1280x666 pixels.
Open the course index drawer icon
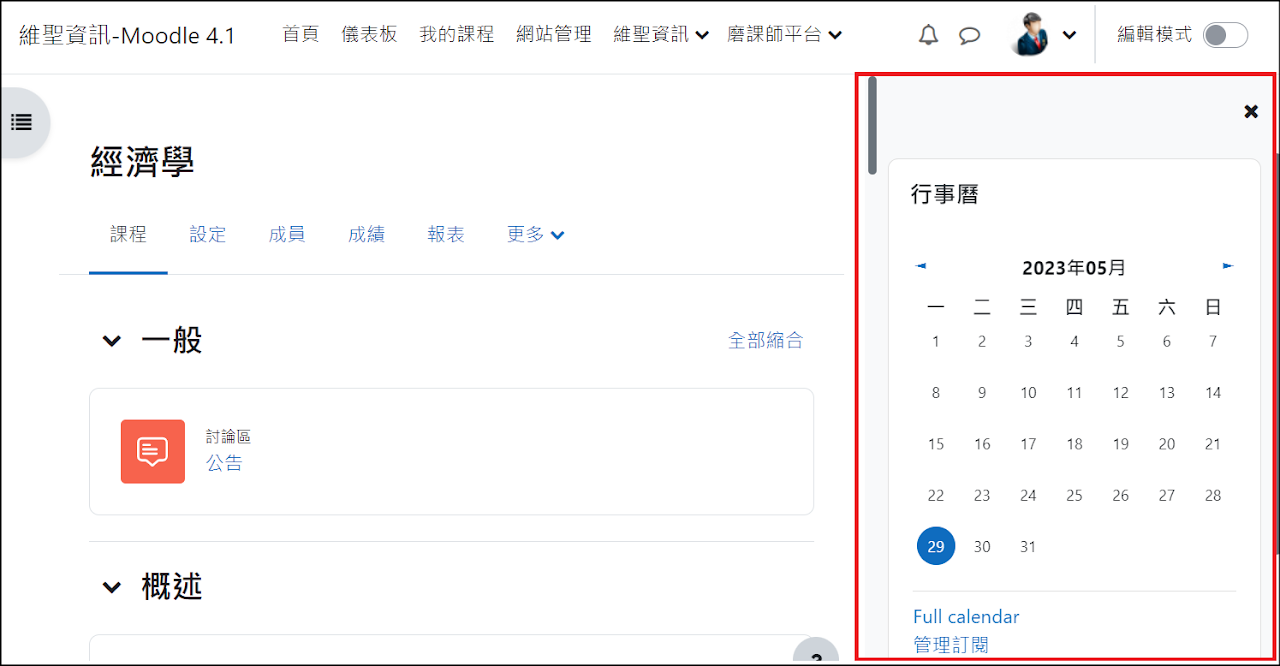pyautogui.click(x=21, y=122)
